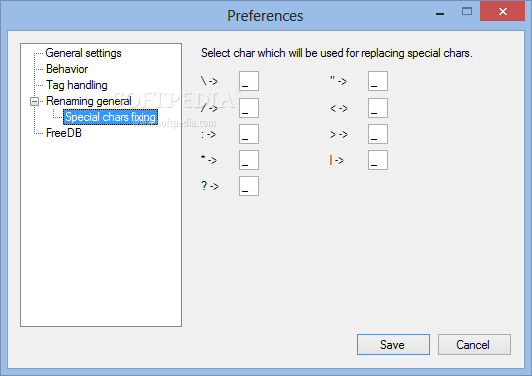Open the Tag handling section
The width and height of the screenshot is (532, 376).
77,85
